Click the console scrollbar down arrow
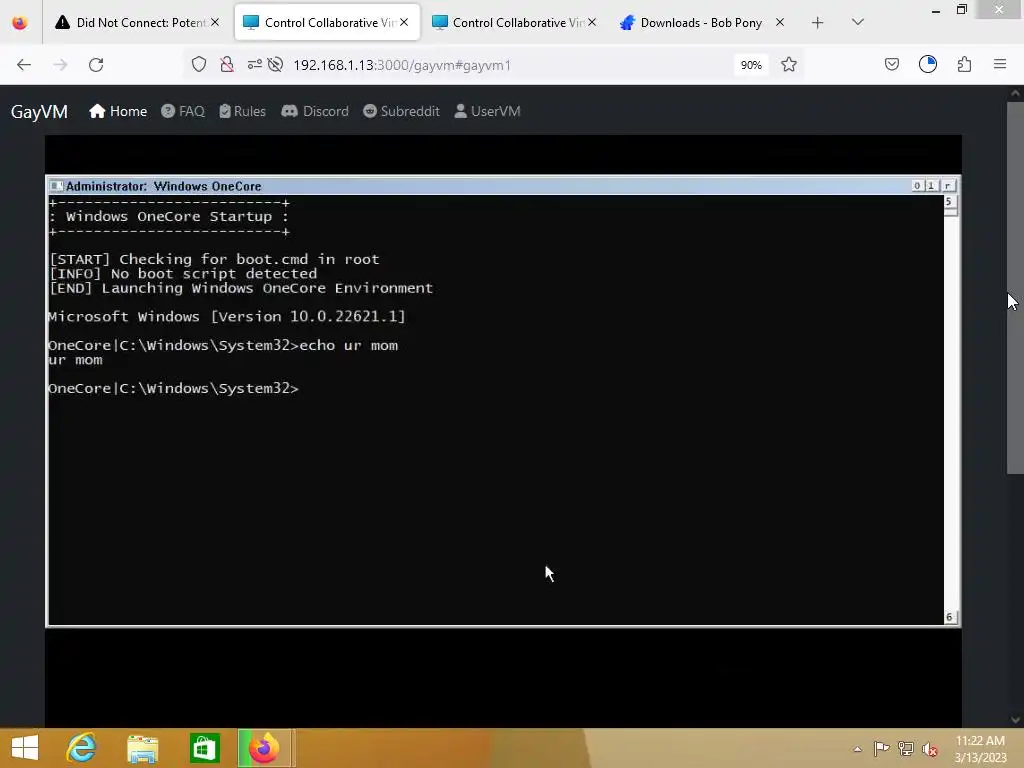The image size is (1024, 768). pyautogui.click(x=950, y=617)
